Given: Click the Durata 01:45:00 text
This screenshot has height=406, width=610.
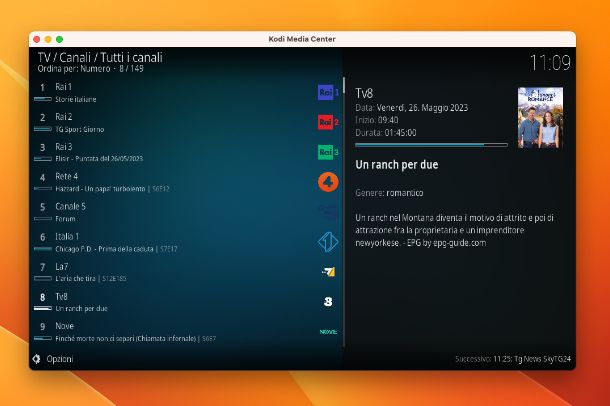Looking at the screenshot, I should [x=386, y=133].
